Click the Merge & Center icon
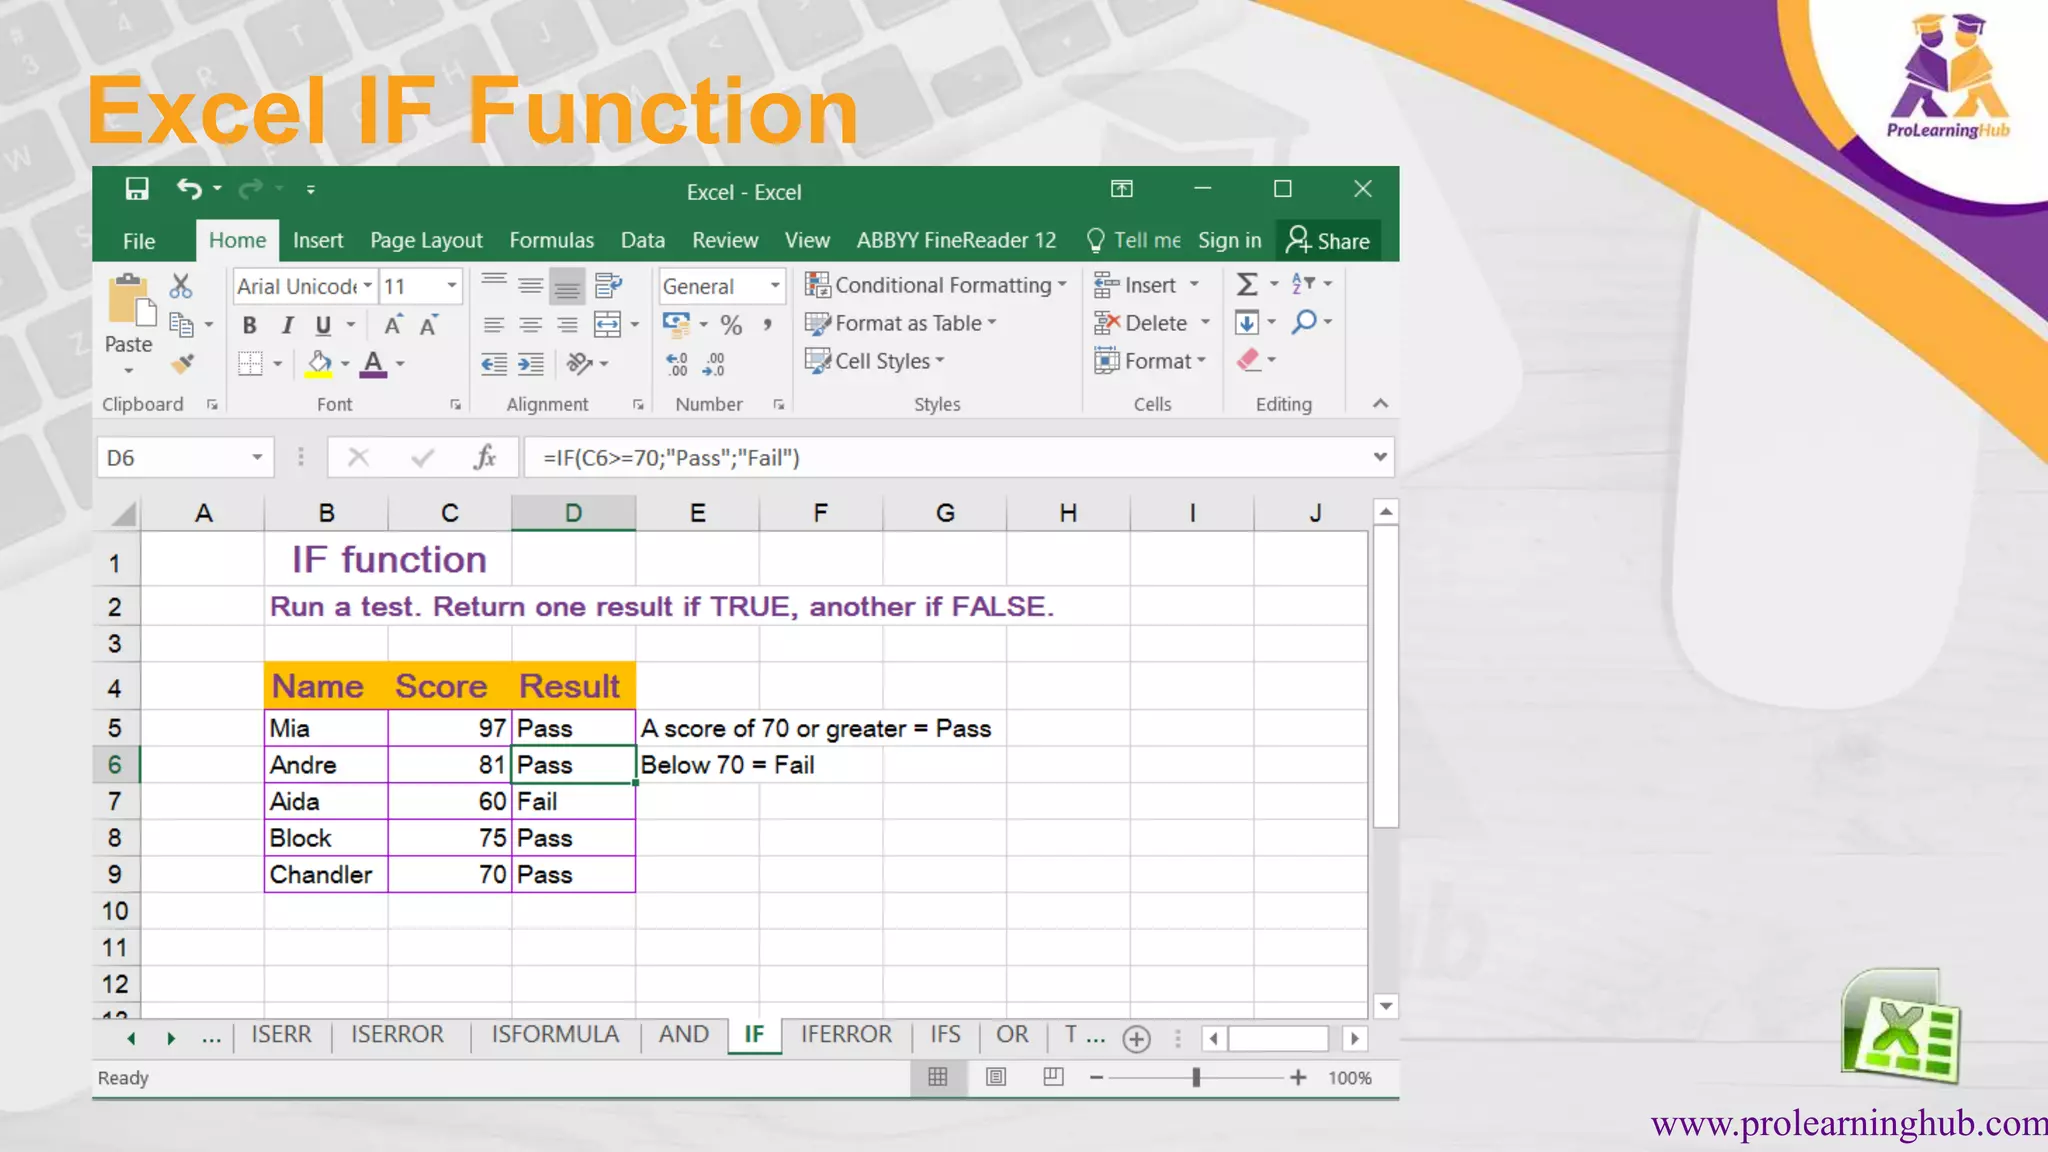The image size is (2048, 1152). [x=608, y=324]
